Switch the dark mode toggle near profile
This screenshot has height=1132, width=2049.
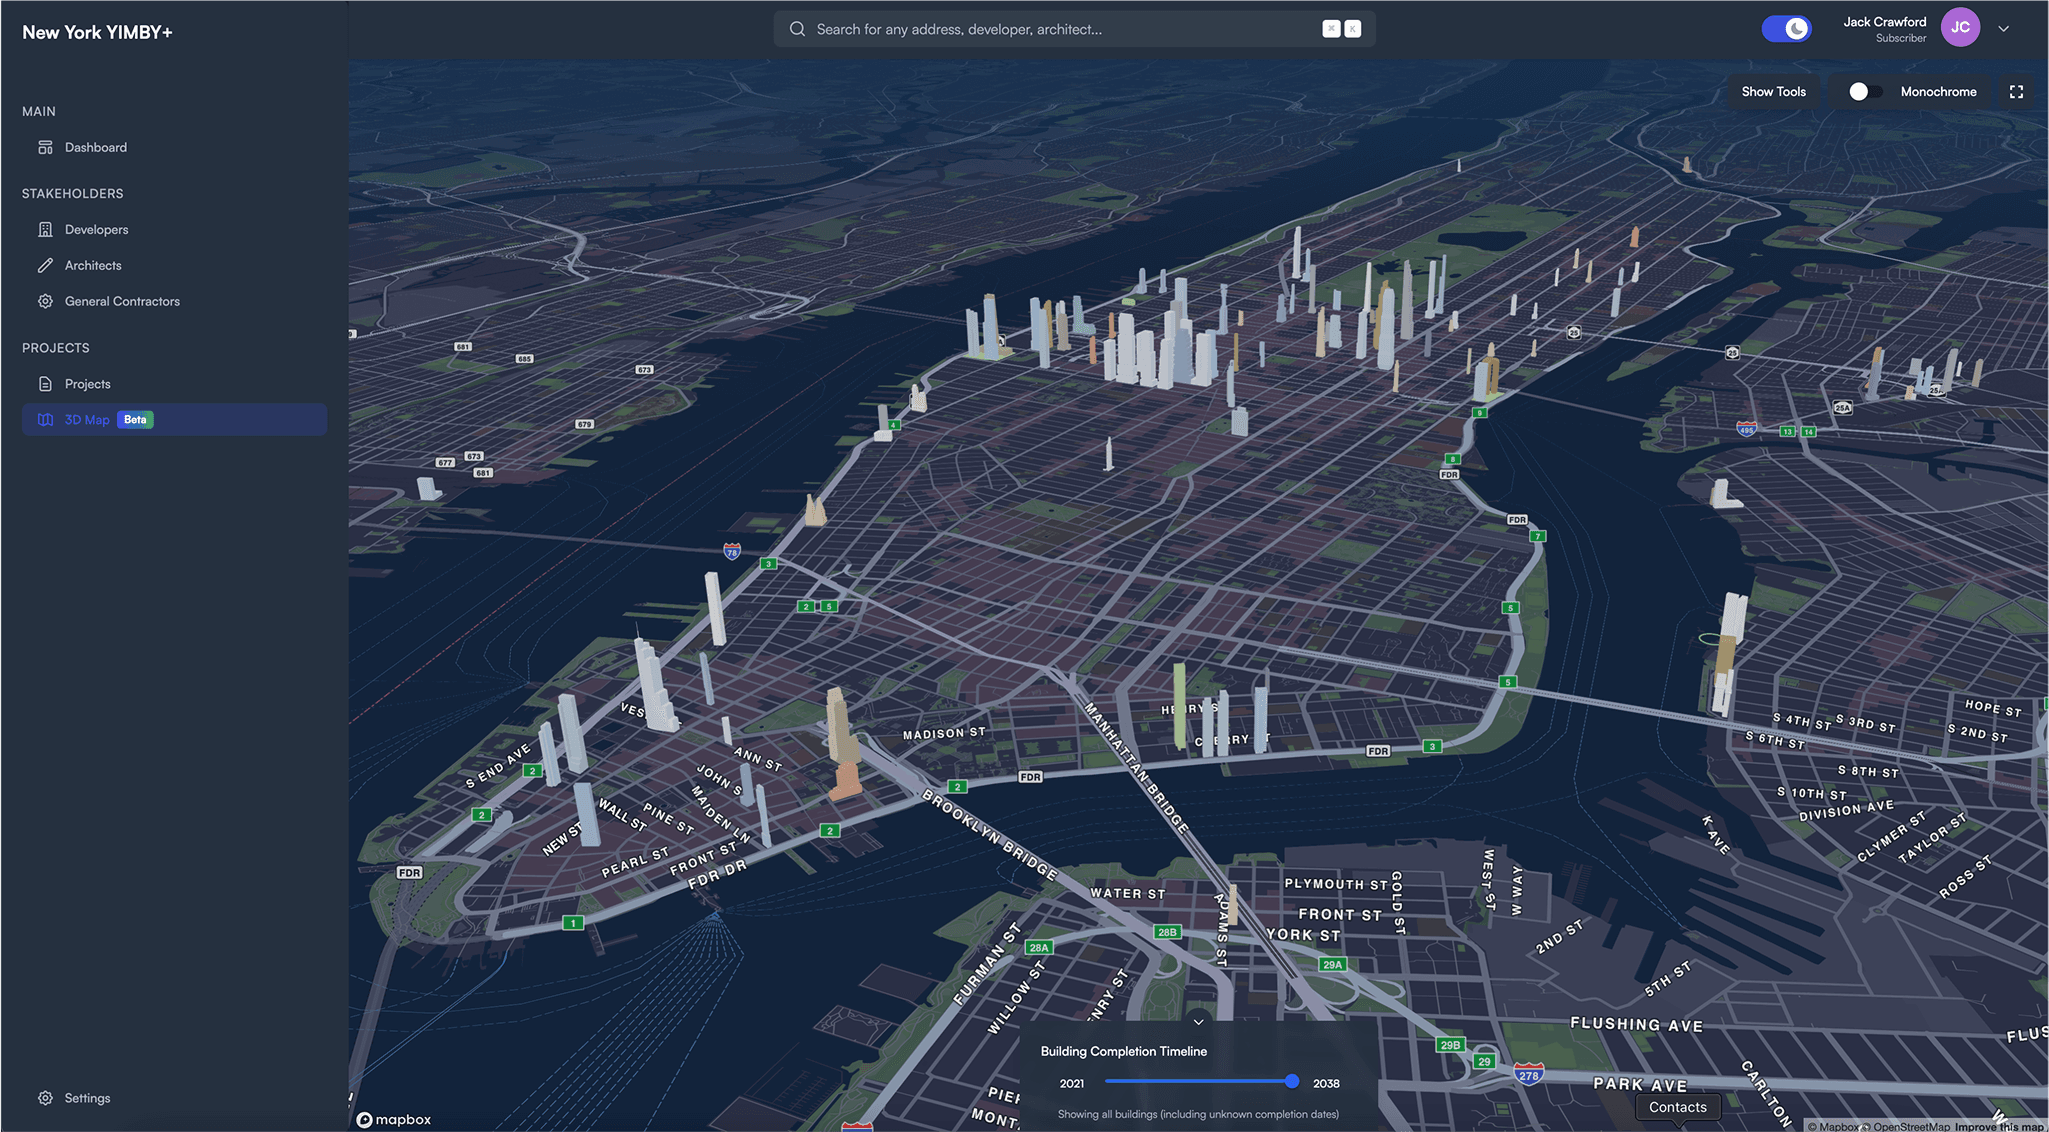(1786, 28)
